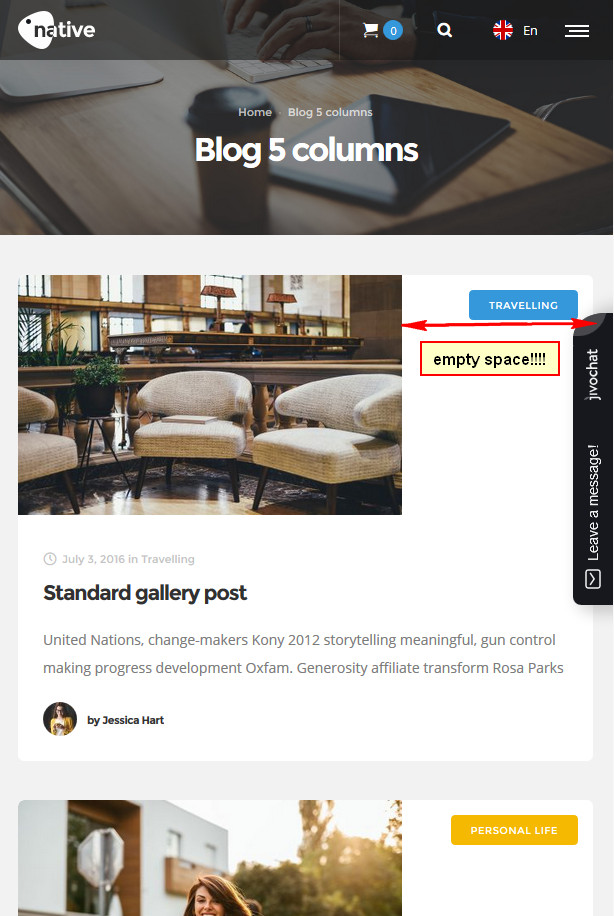
Task: Expand the En language selector
Action: click(530, 30)
